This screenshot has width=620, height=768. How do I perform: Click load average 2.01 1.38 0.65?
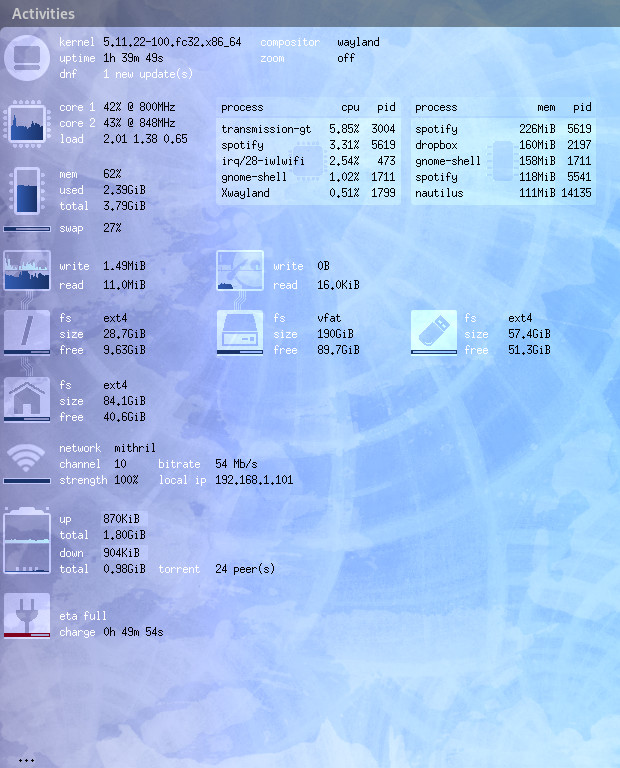click(x=145, y=139)
